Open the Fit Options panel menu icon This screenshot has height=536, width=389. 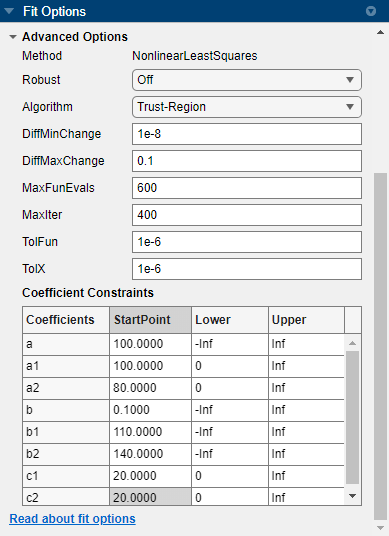(x=371, y=11)
